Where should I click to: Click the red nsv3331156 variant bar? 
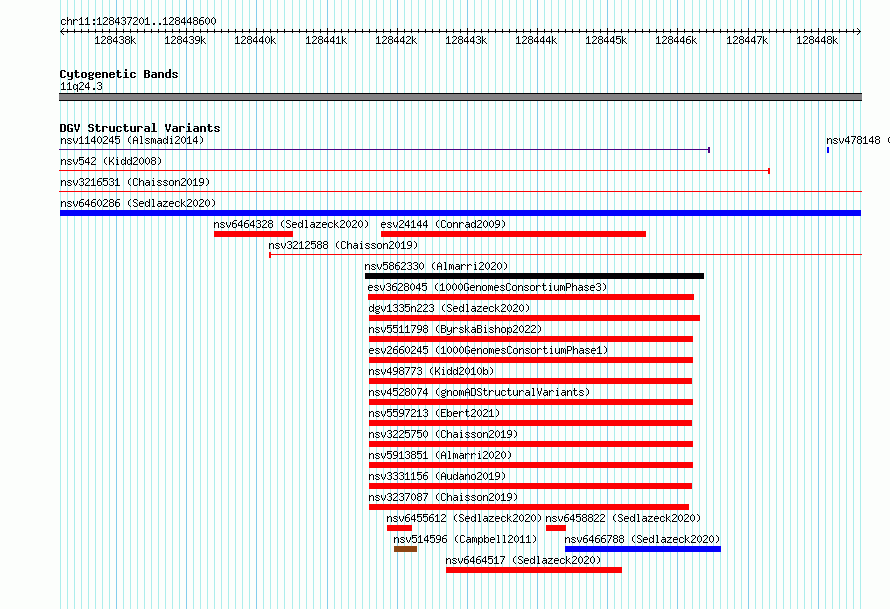tap(530, 486)
